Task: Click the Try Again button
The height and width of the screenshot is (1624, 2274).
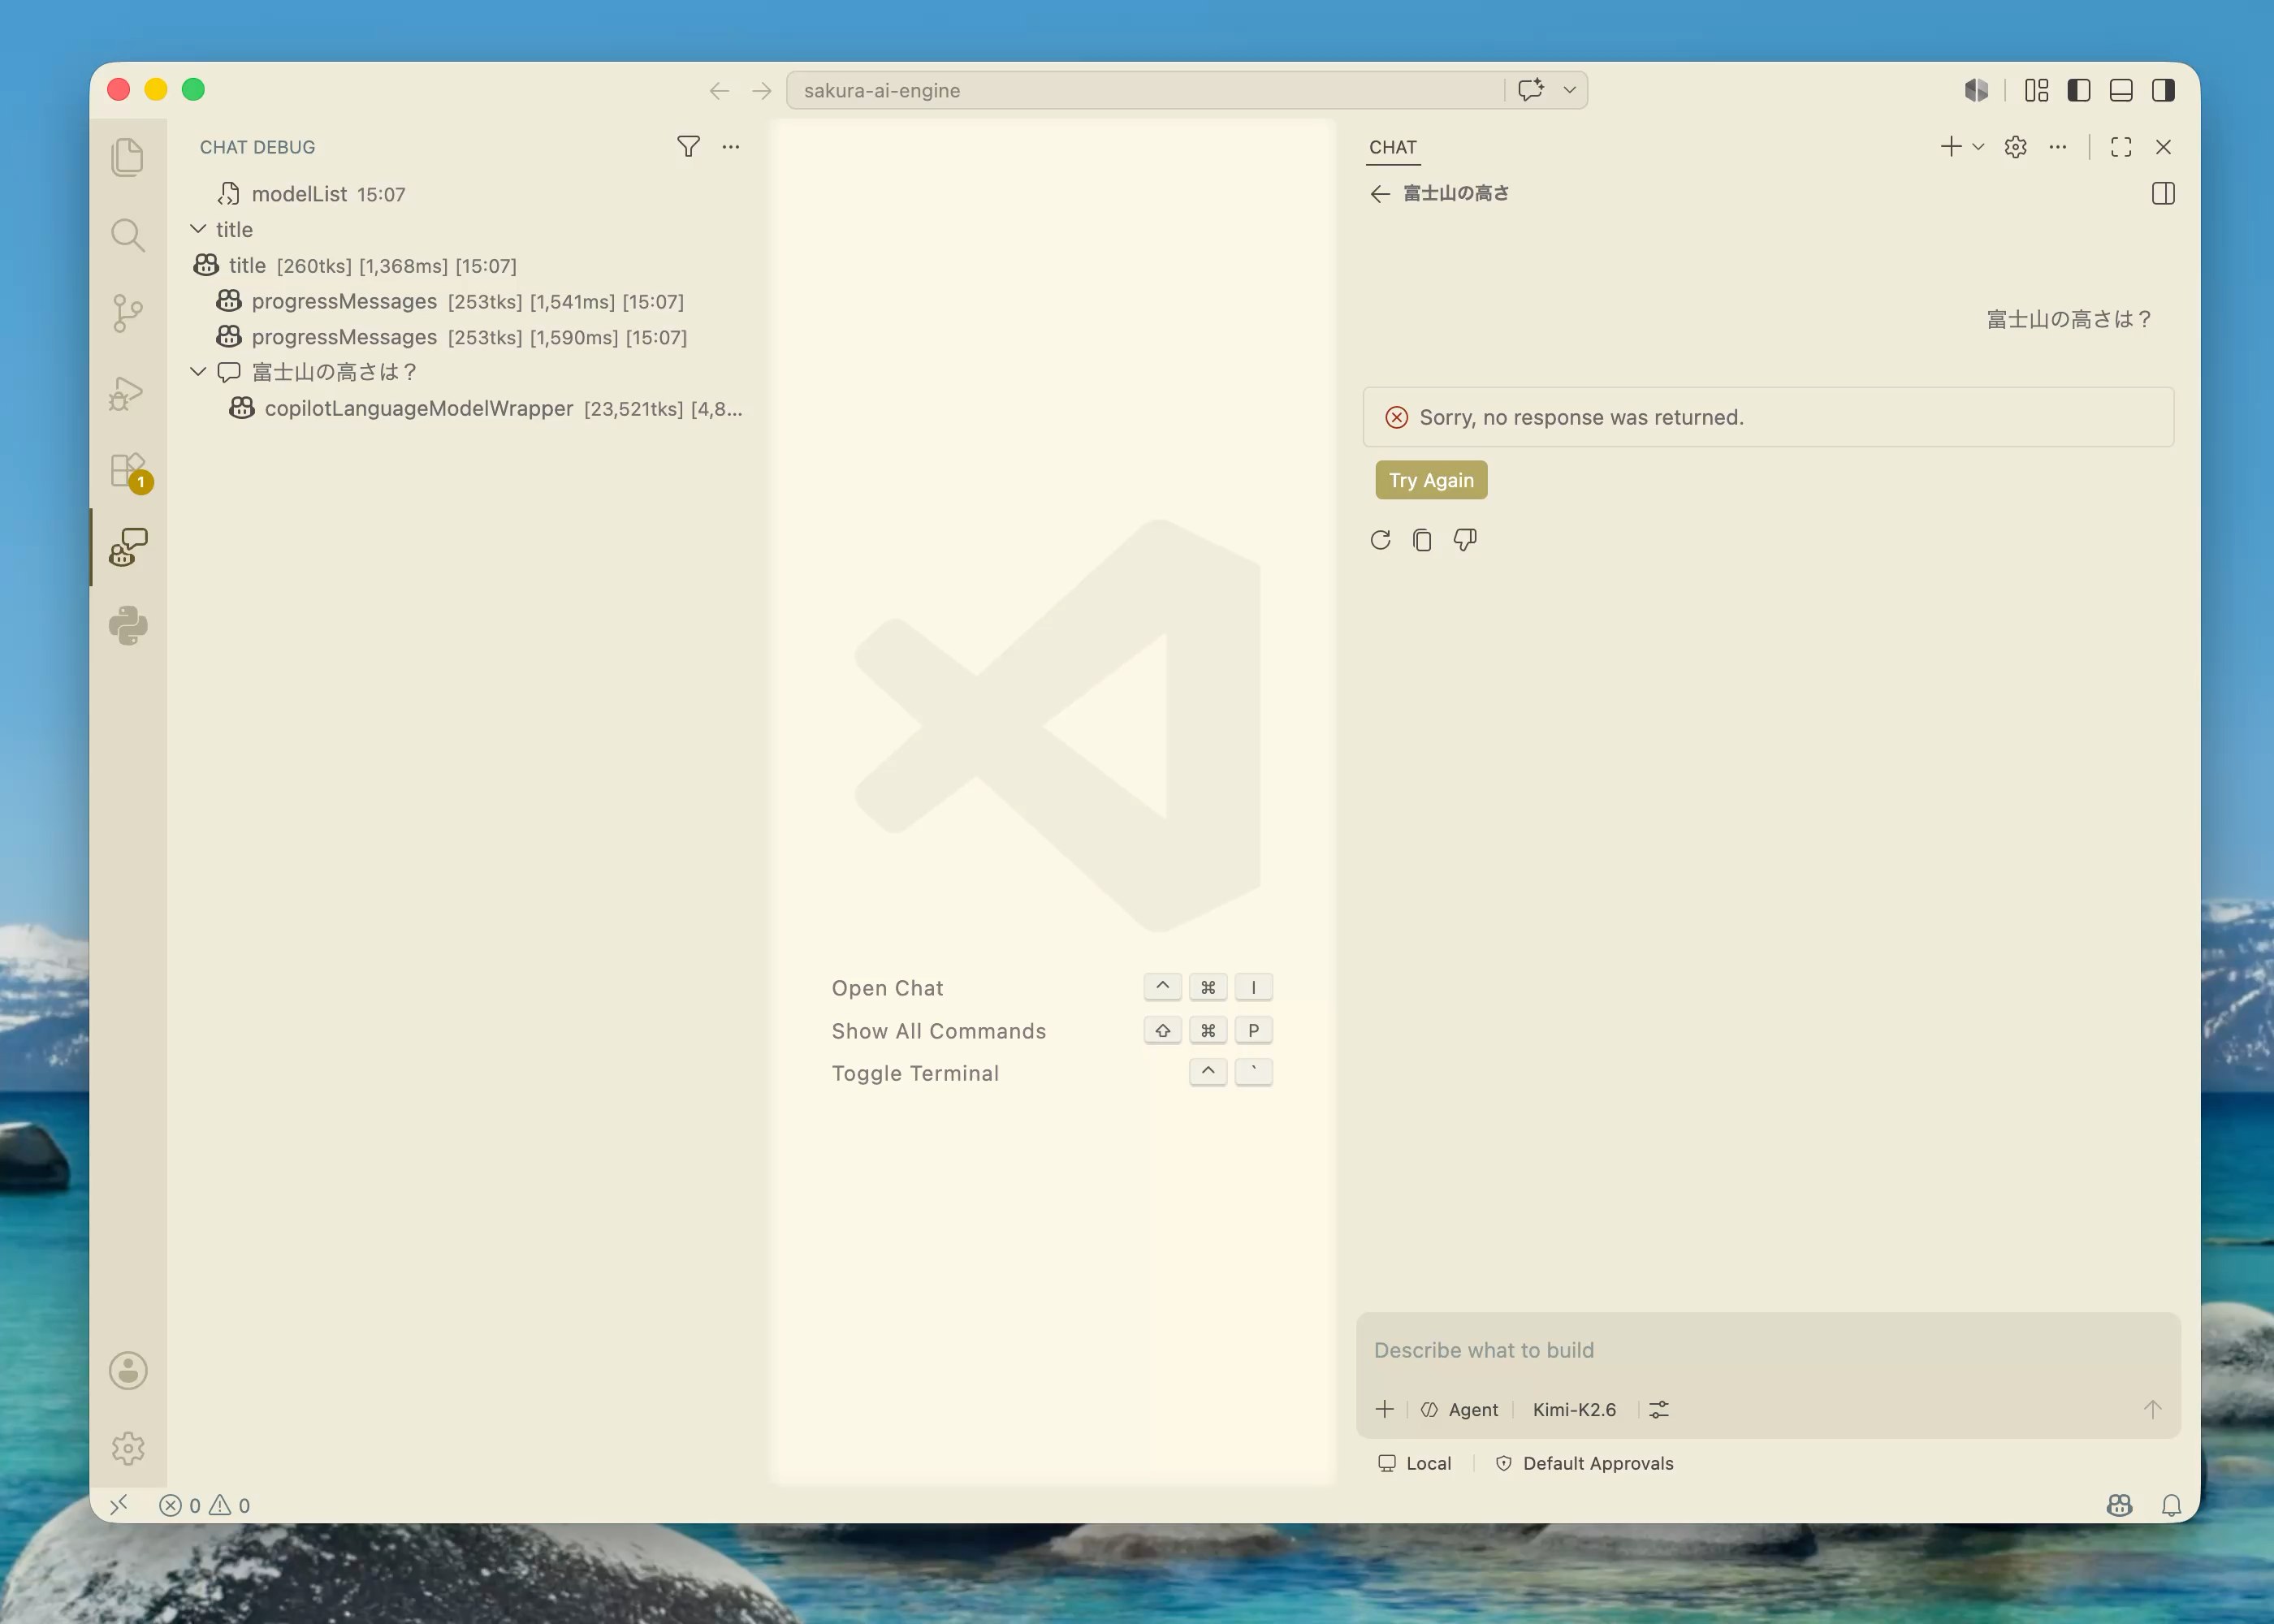Action: coord(1431,480)
